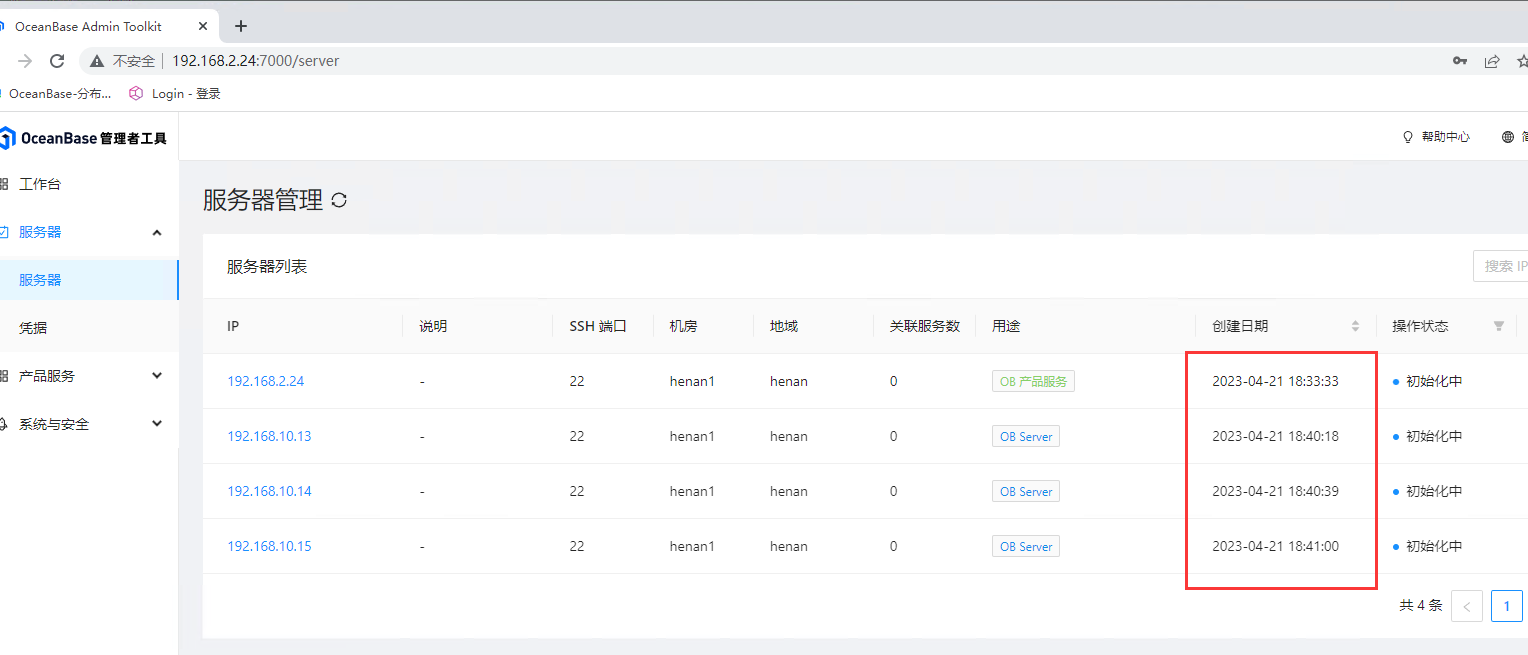Open server 192.168.10.13 details
The height and width of the screenshot is (655, 1528).
269,436
